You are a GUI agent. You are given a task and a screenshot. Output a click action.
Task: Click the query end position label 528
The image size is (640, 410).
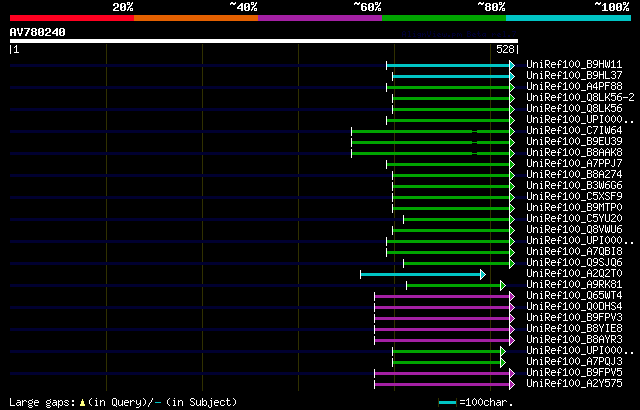(x=505, y=49)
